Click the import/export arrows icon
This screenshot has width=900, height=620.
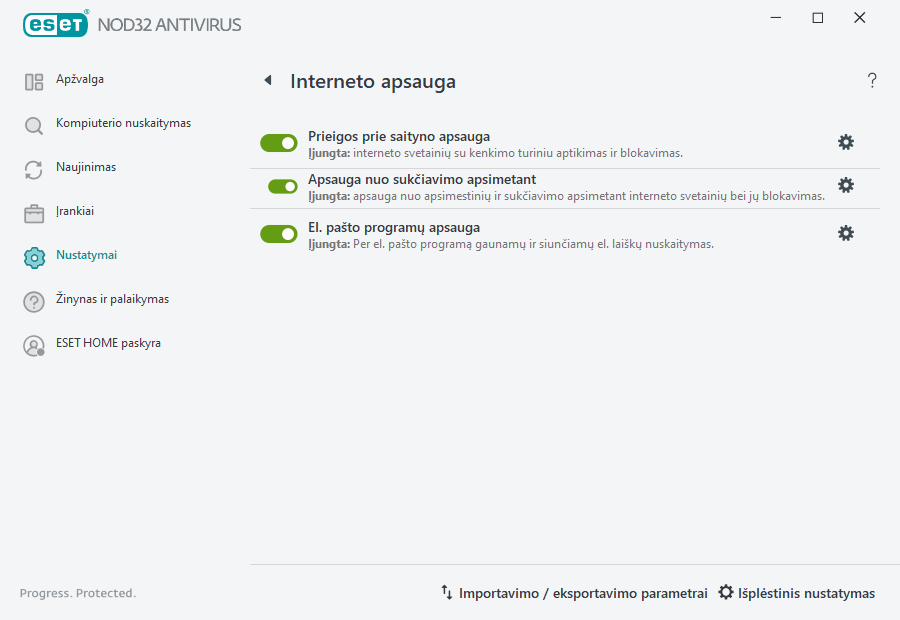(447, 592)
